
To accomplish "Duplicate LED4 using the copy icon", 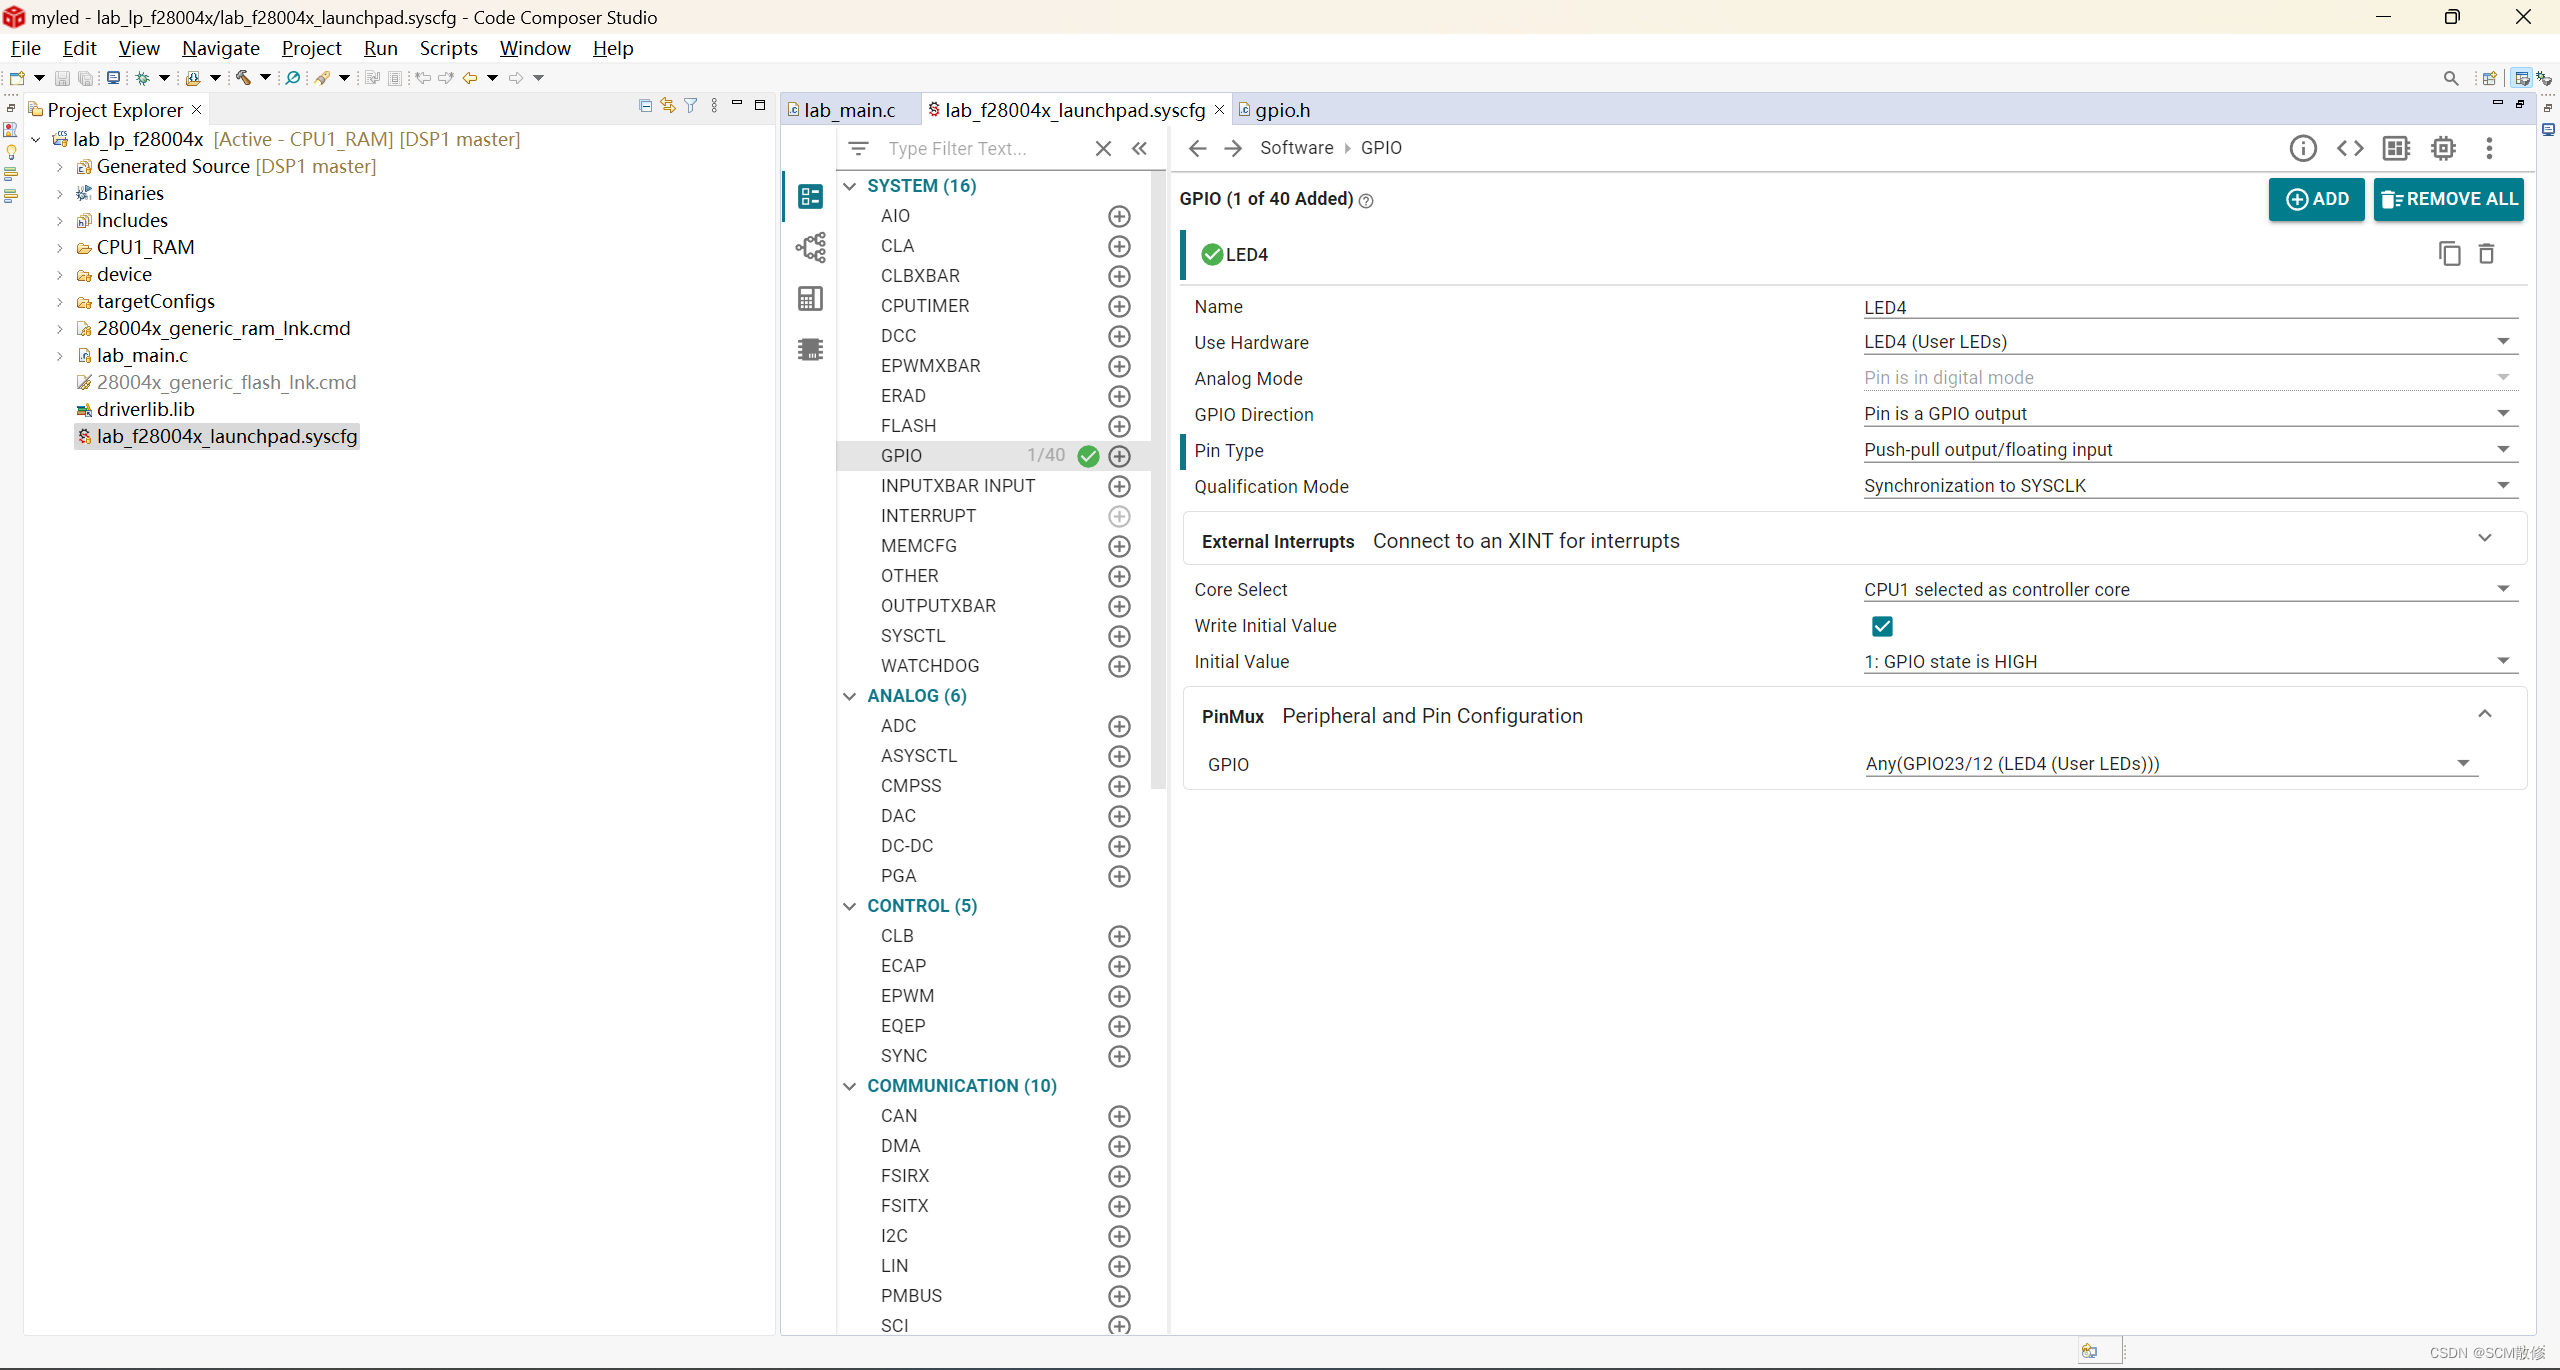I will [2449, 254].
